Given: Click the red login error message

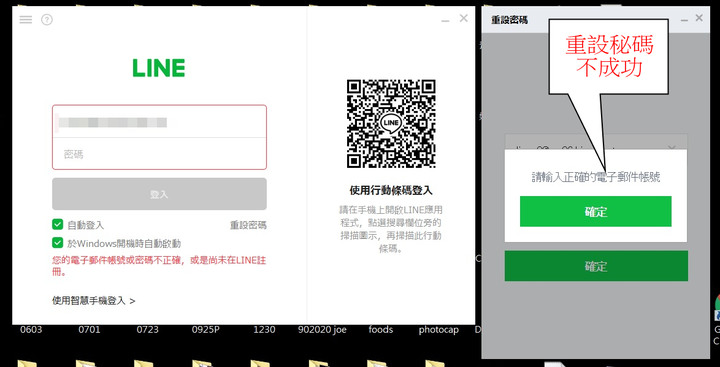Looking at the screenshot, I should click(159, 266).
